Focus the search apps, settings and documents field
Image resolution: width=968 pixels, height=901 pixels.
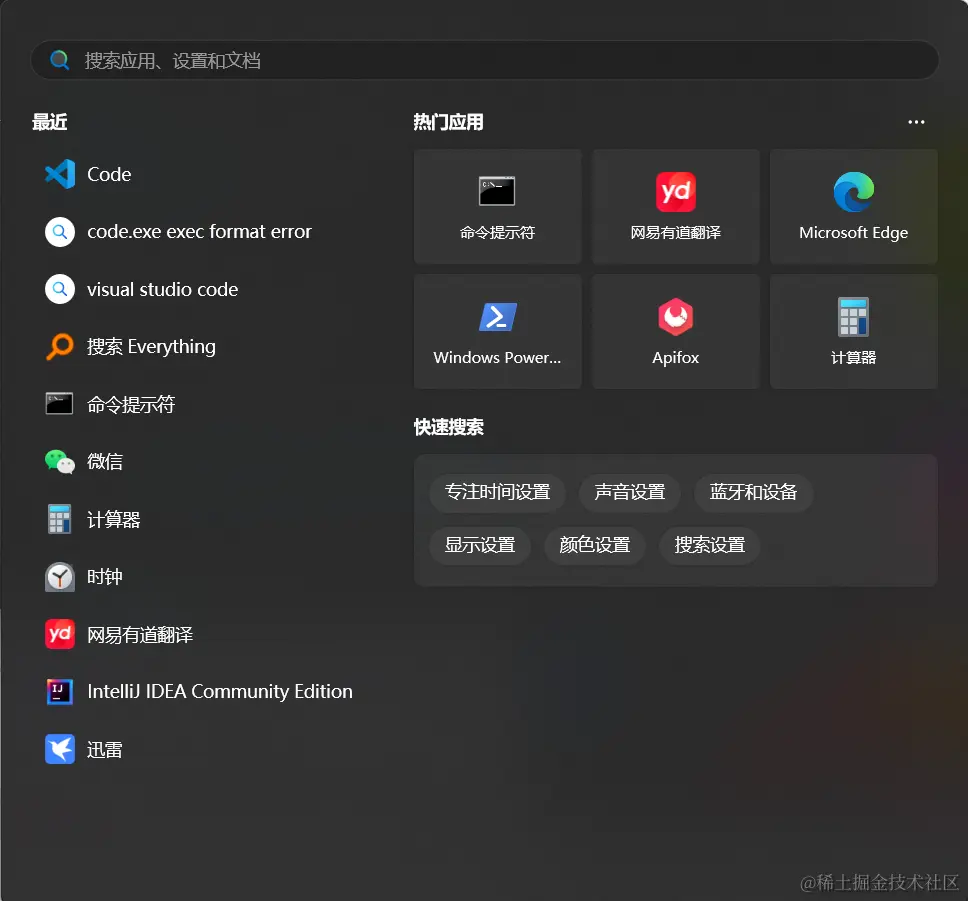click(485, 60)
